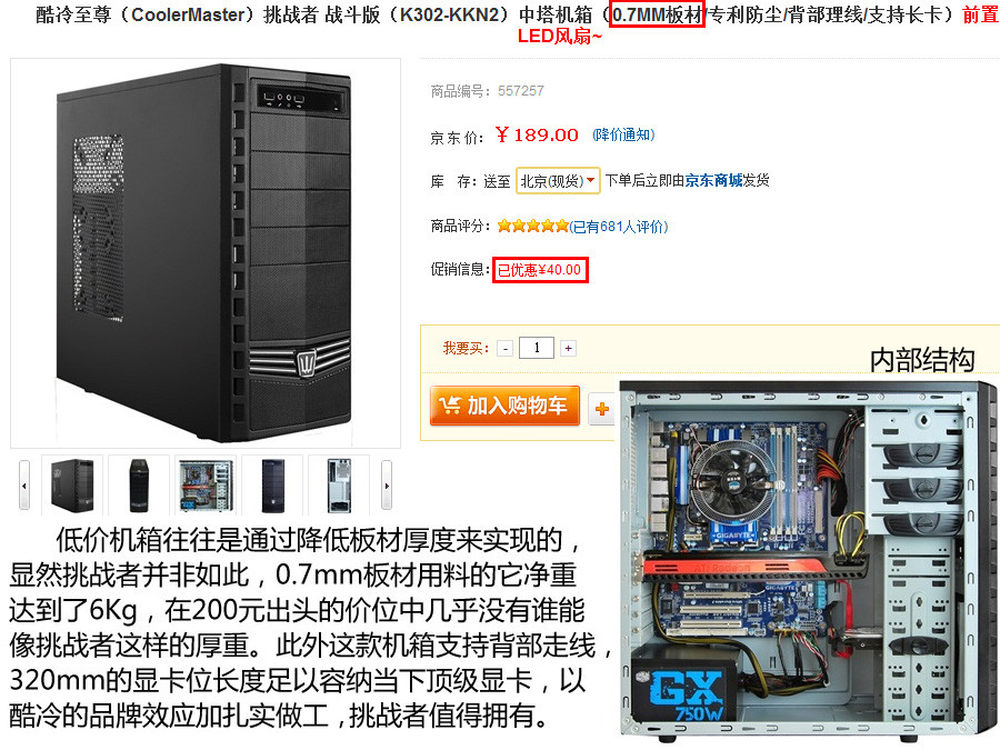Screen dimensions: 1000x750
Task: Decrease quantity with the minus button
Action: pos(505,348)
